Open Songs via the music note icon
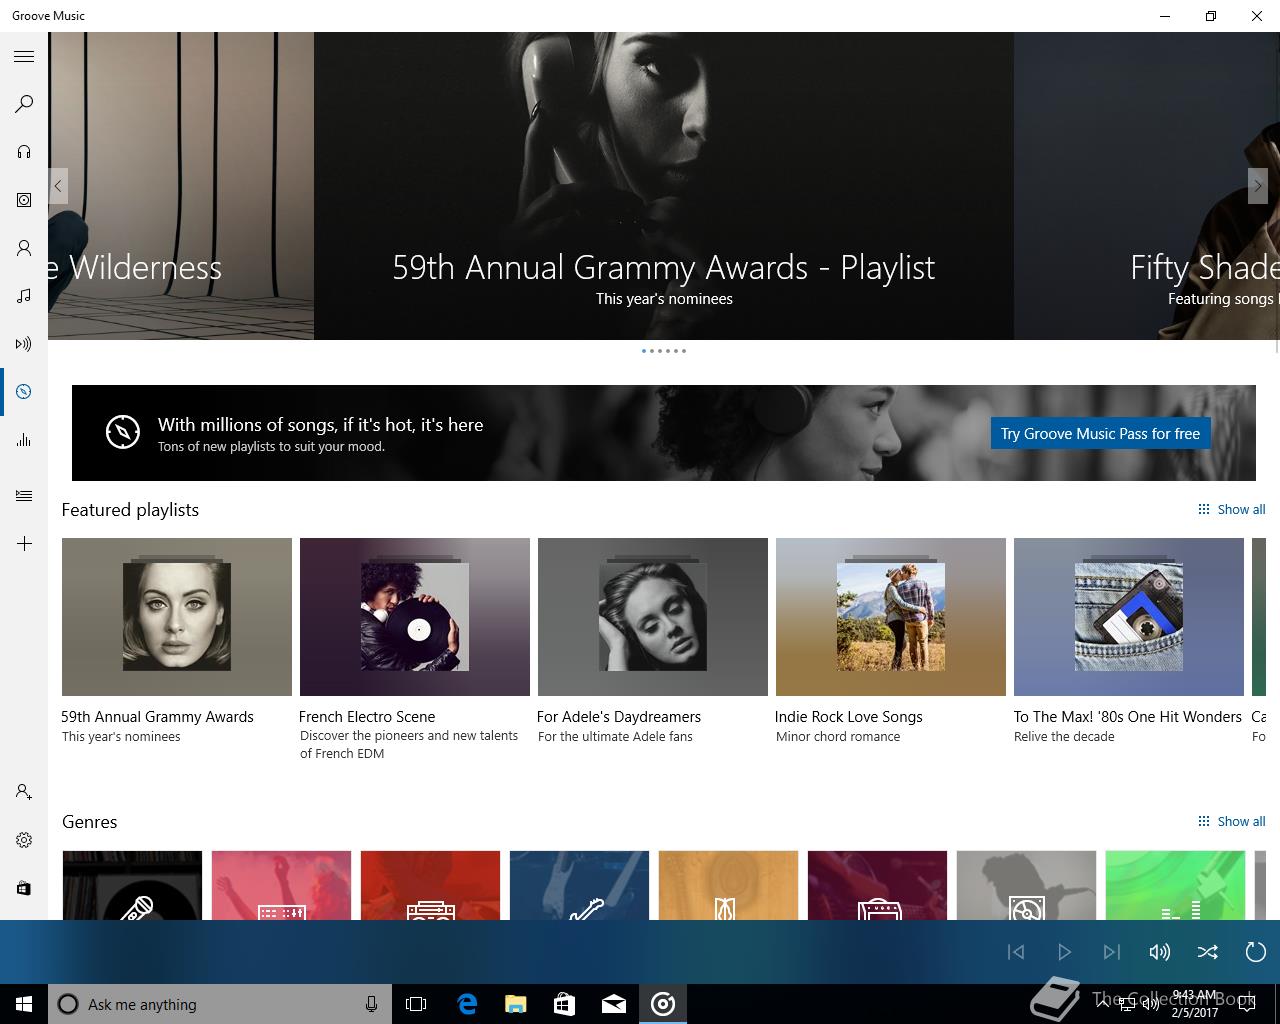Viewport: 1280px width, 1024px height. 24,296
